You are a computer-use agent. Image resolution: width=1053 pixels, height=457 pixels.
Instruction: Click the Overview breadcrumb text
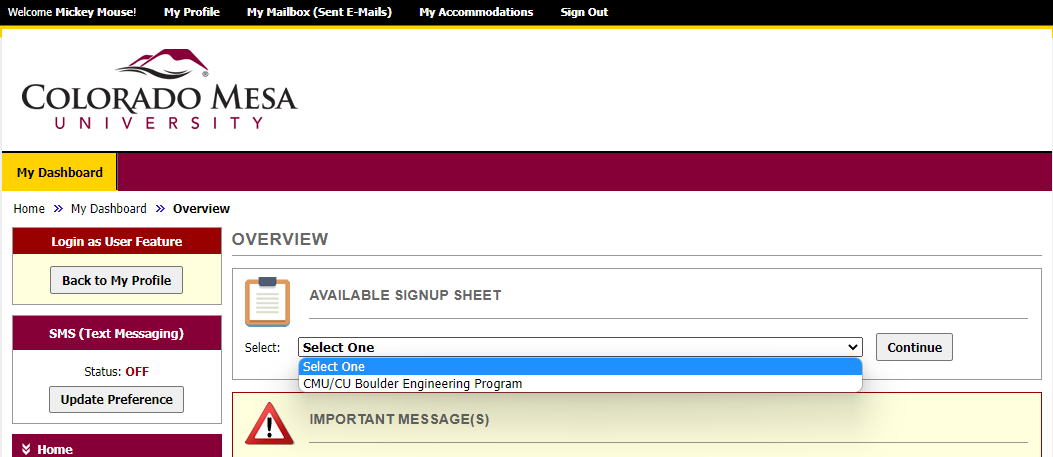pyautogui.click(x=201, y=209)
